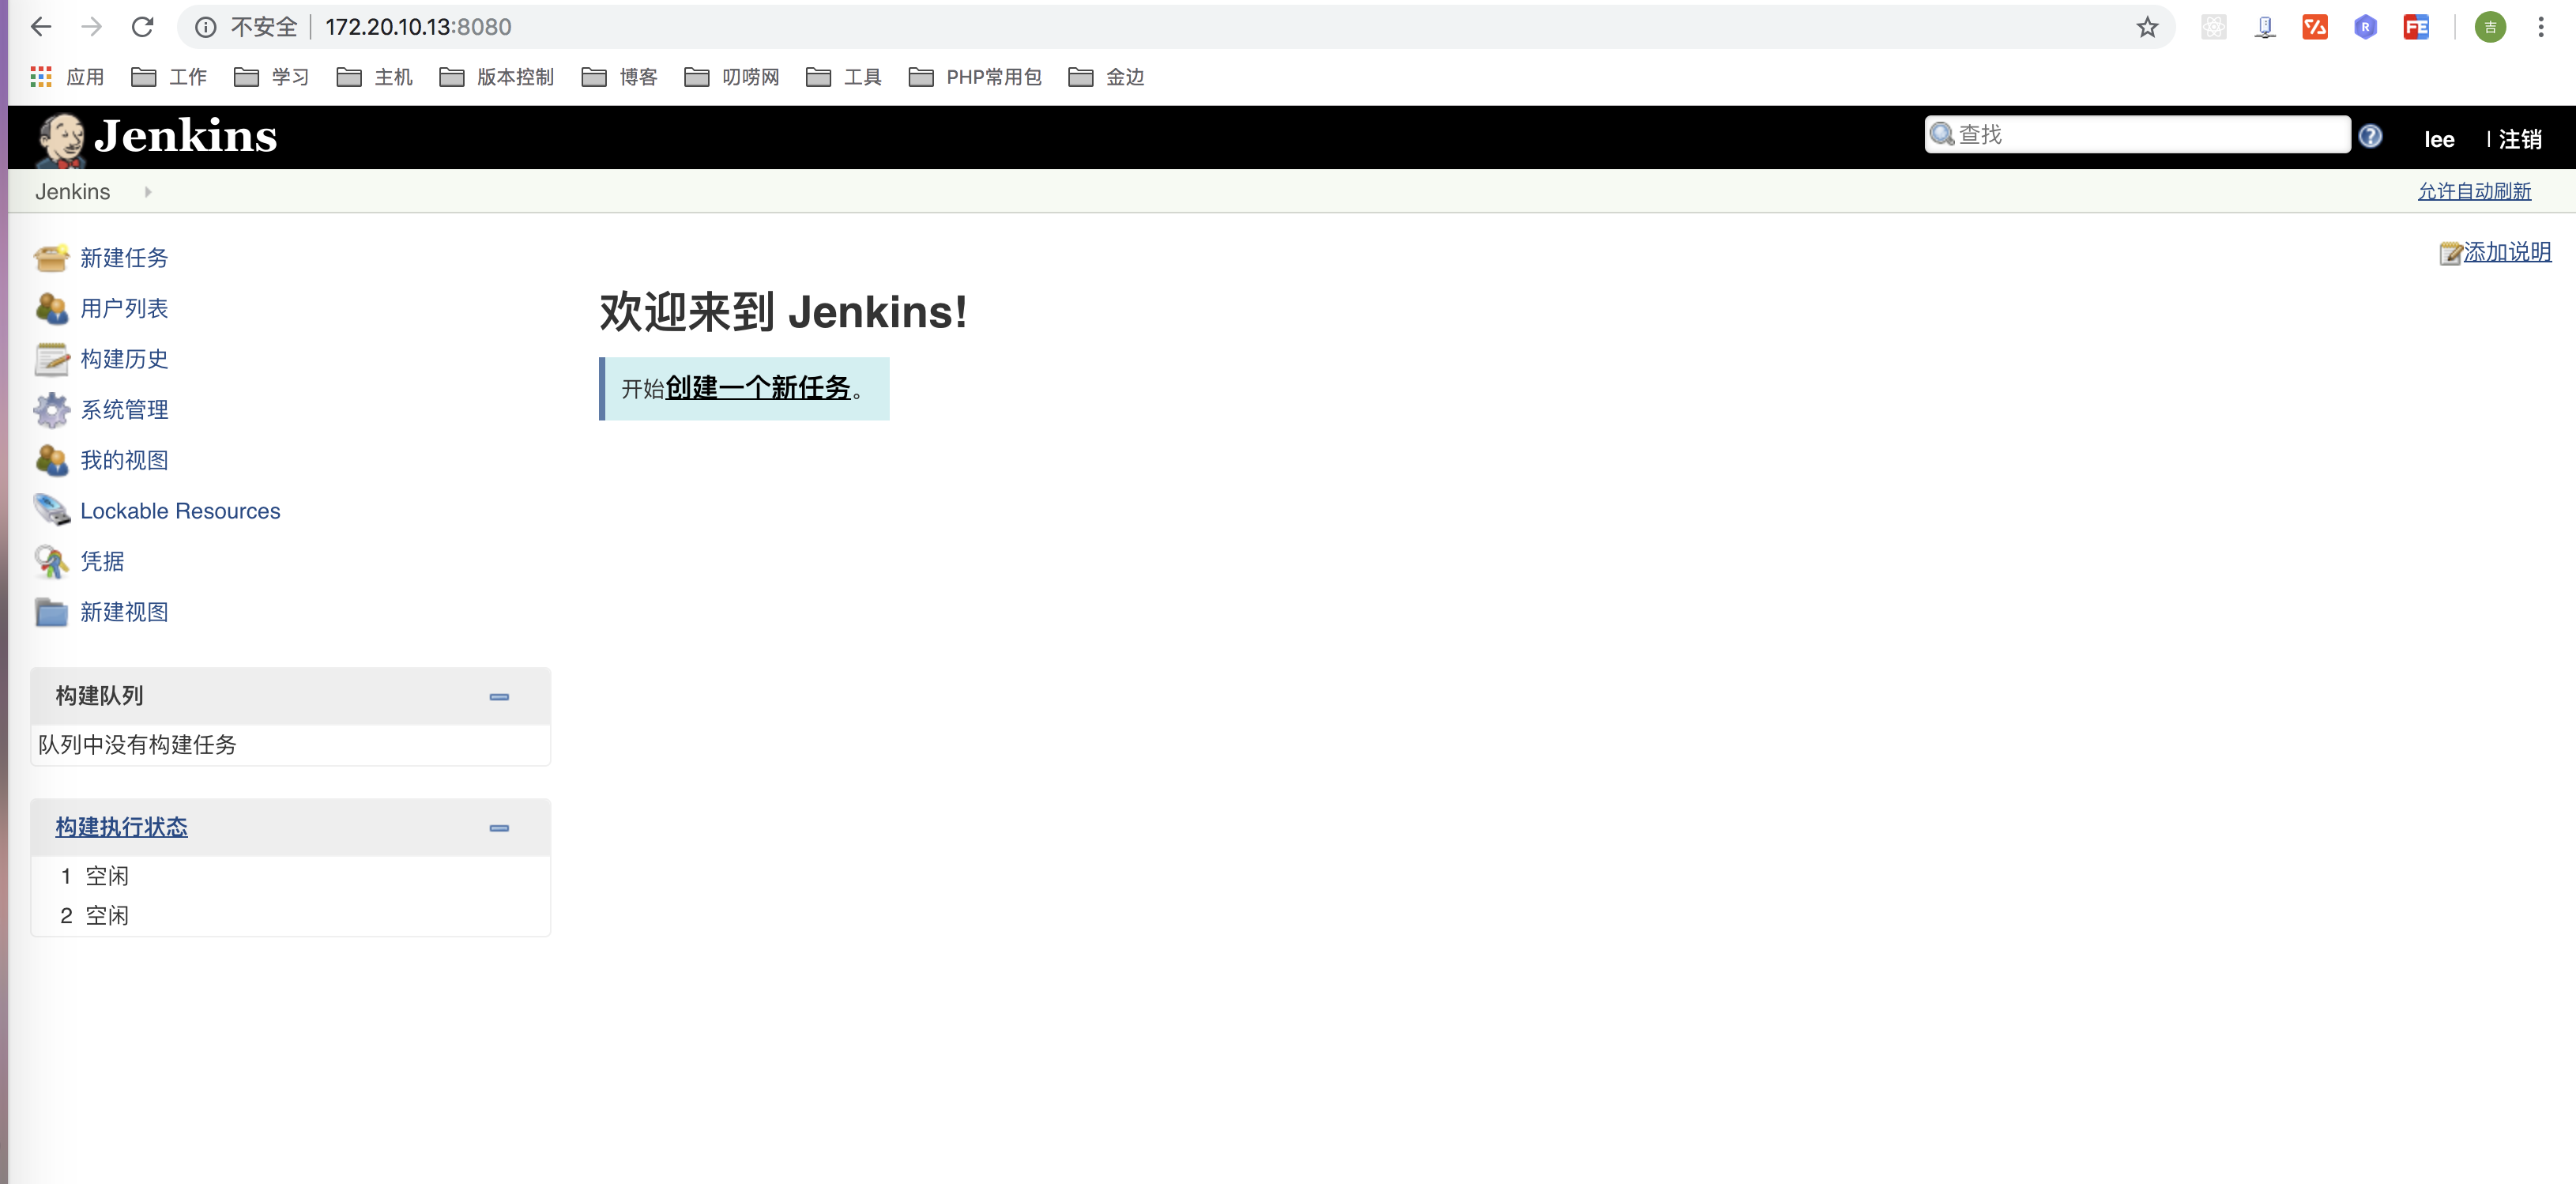
Task: Select executor row '1 空闲'
Action: [290, 876]
